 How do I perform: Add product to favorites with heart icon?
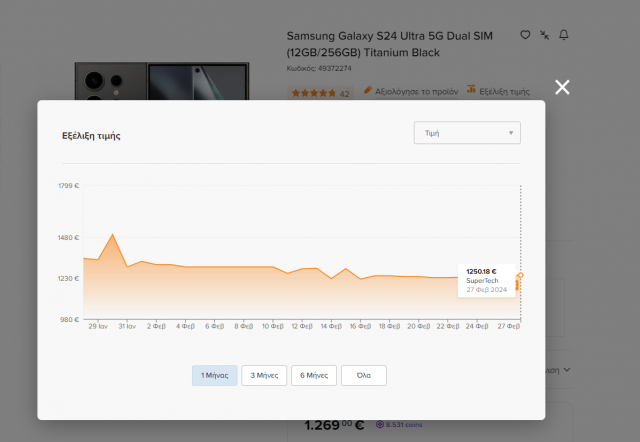coord(525,35)
